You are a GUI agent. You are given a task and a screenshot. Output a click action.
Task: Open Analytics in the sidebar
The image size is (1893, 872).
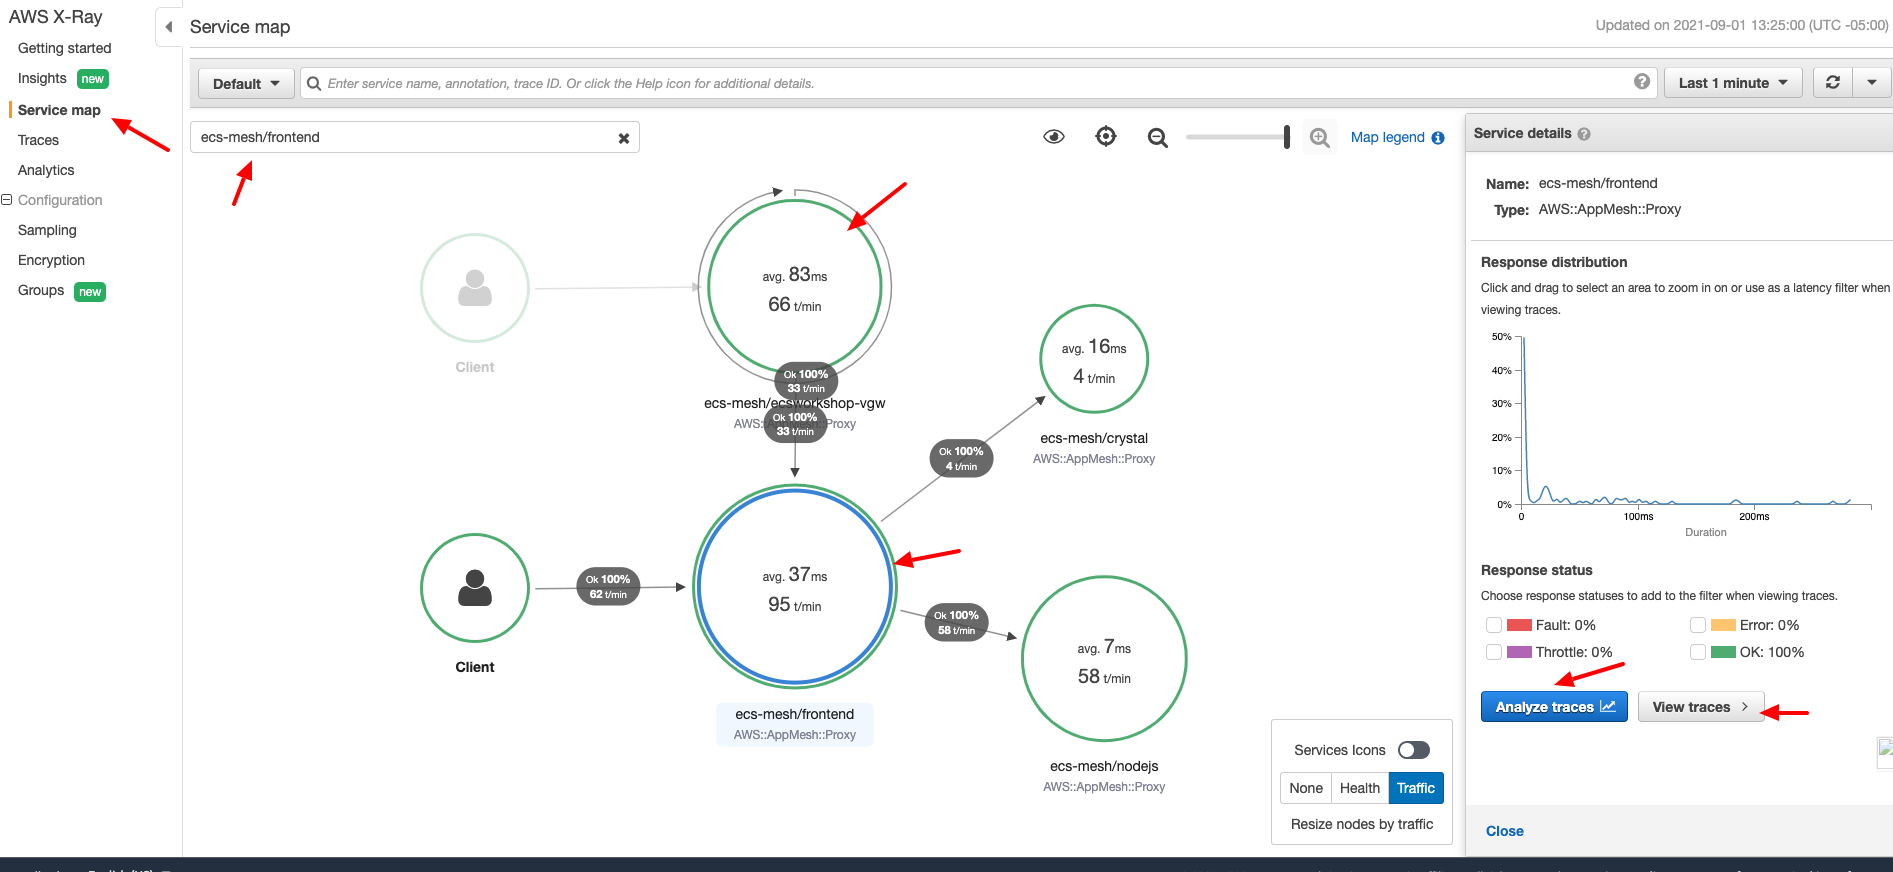[46, 170]
